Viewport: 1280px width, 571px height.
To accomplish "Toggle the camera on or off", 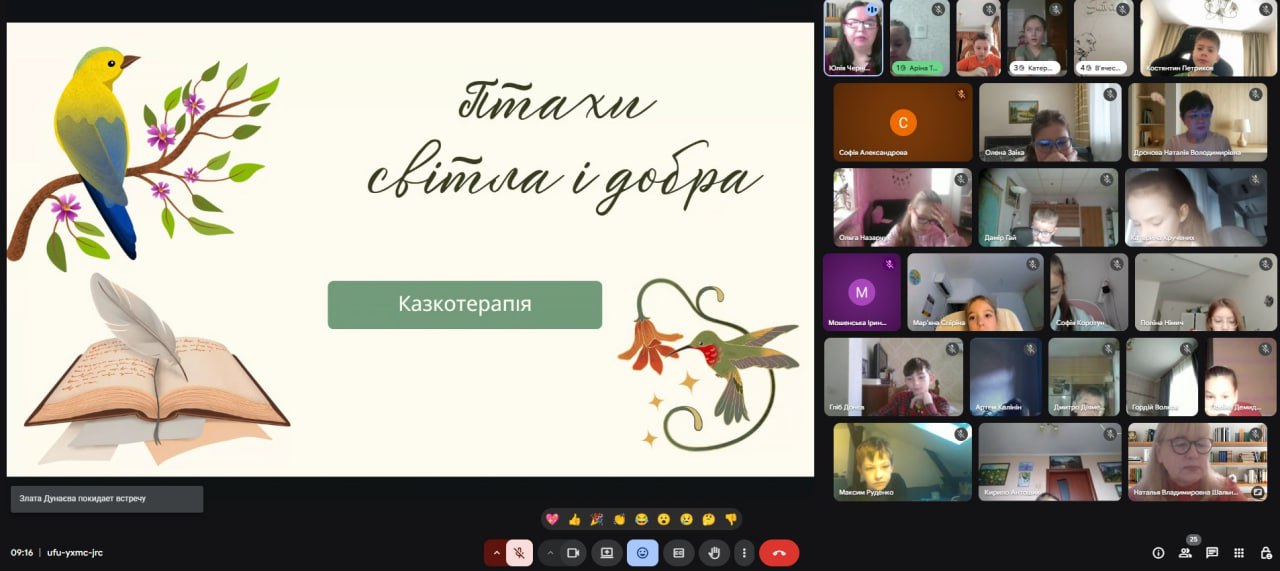I will click(573, 552).
